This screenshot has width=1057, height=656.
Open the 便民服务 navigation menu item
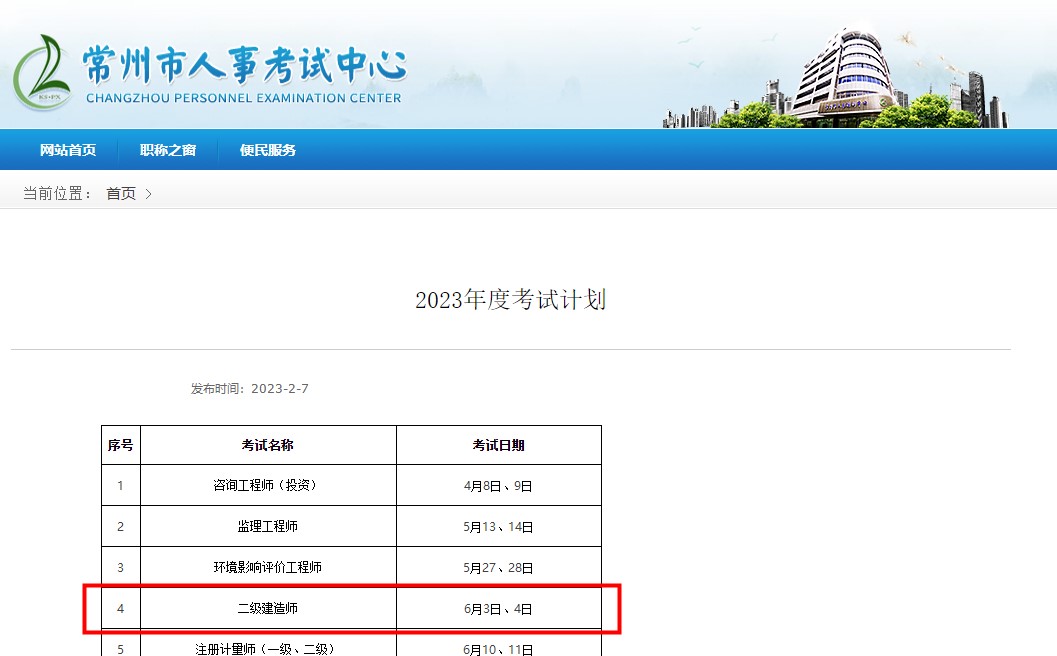(266, 150)
